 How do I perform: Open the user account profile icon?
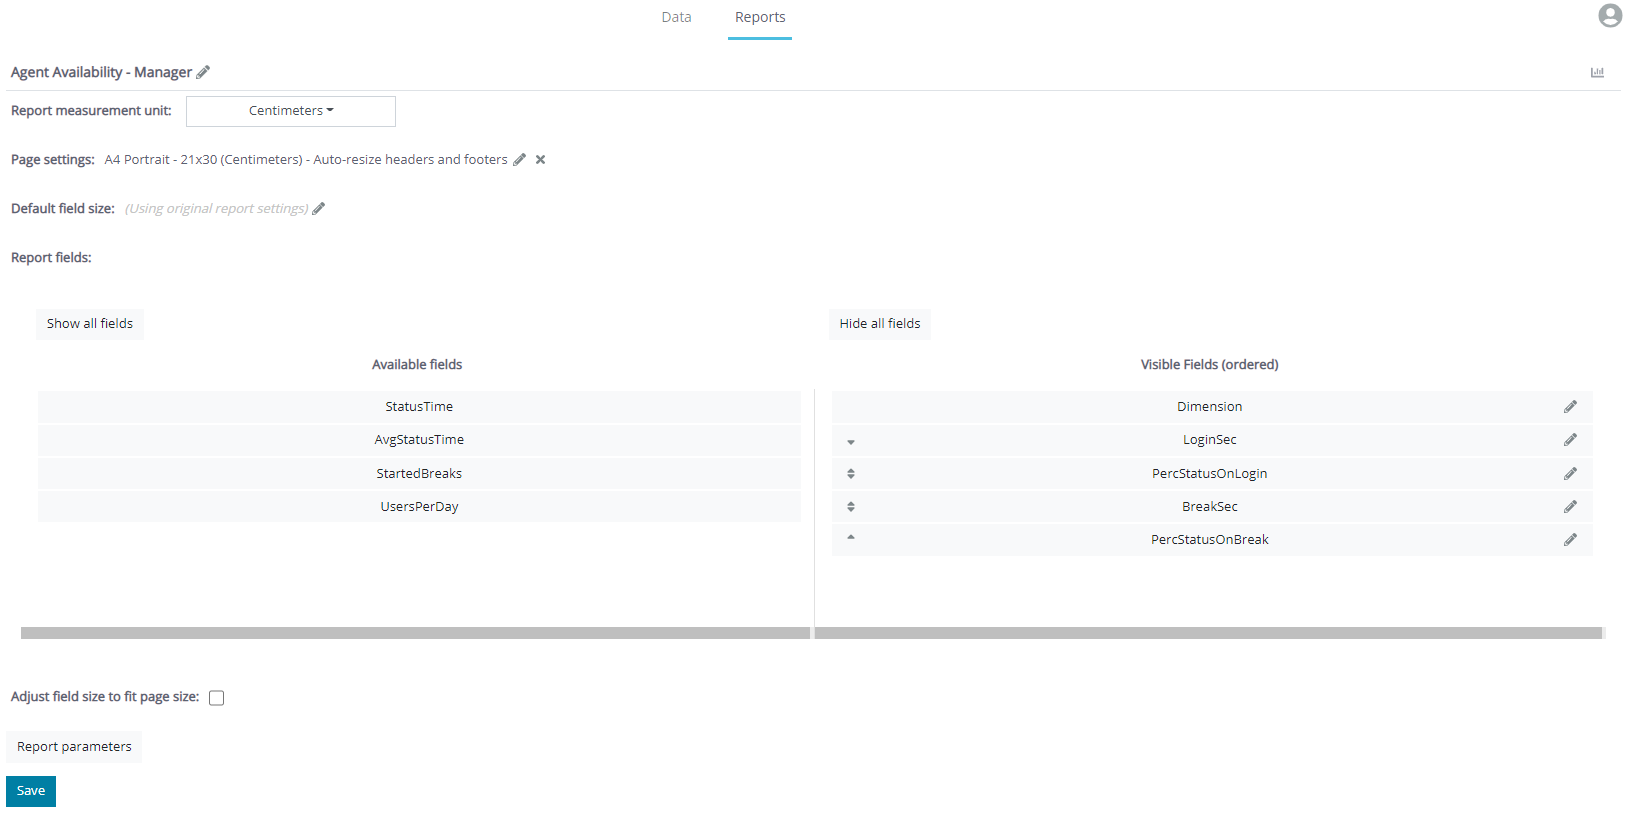coord(1609,16)
